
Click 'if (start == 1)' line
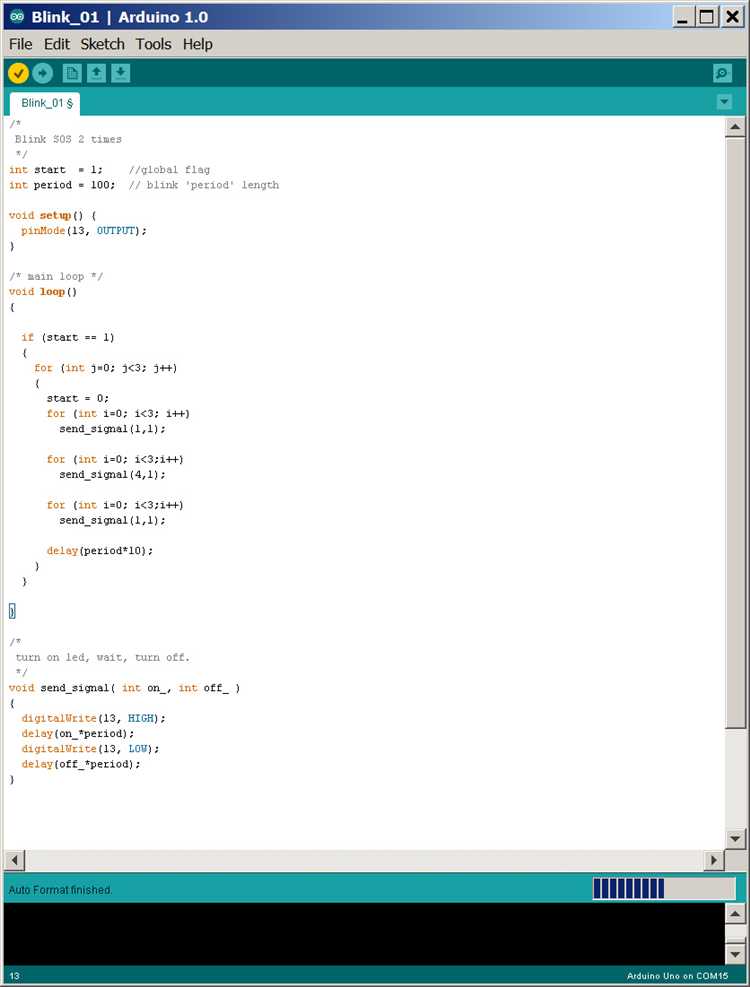(68, 337)
